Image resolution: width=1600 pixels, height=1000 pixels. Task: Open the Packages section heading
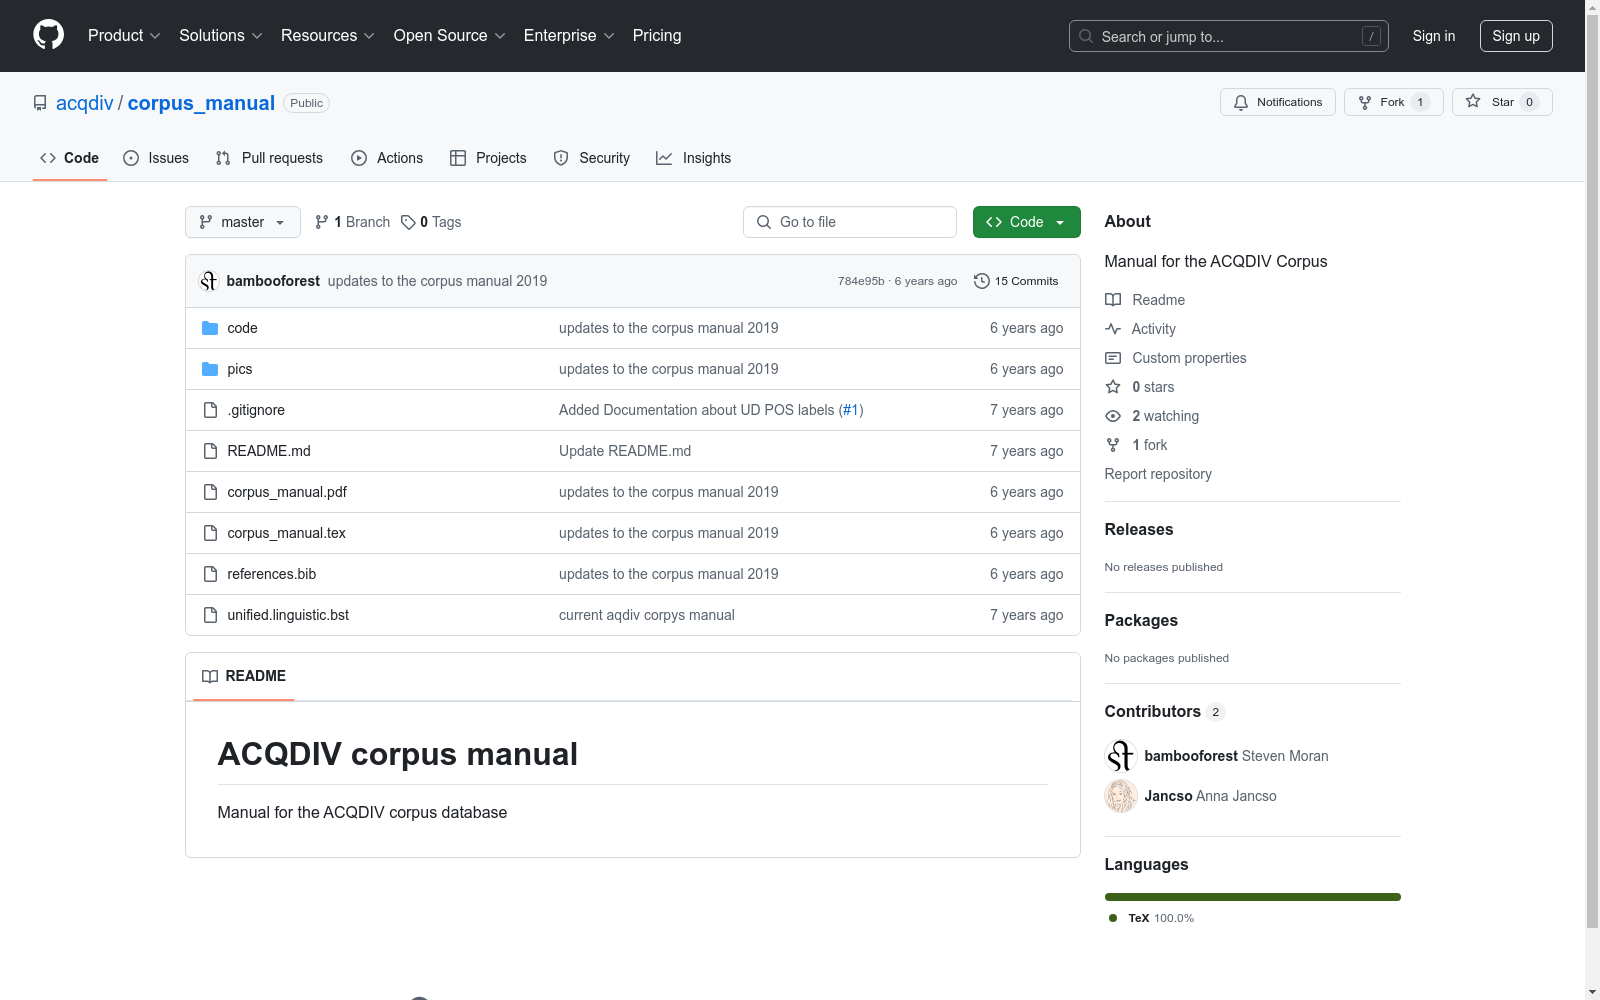pos(1141,621)
